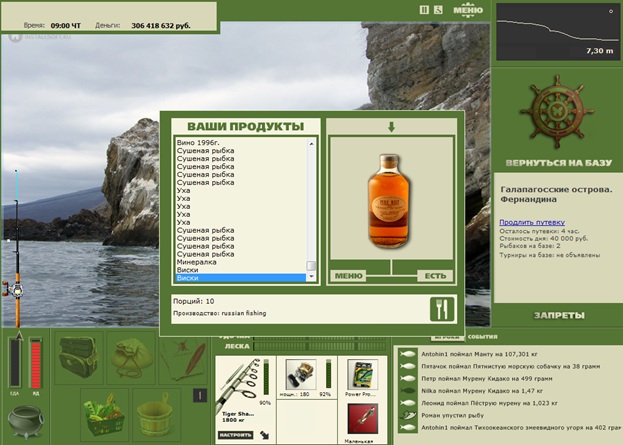Click the food level ЕДА gauge
The width and height of the screenshot is (623, 445).
(15, 362)
